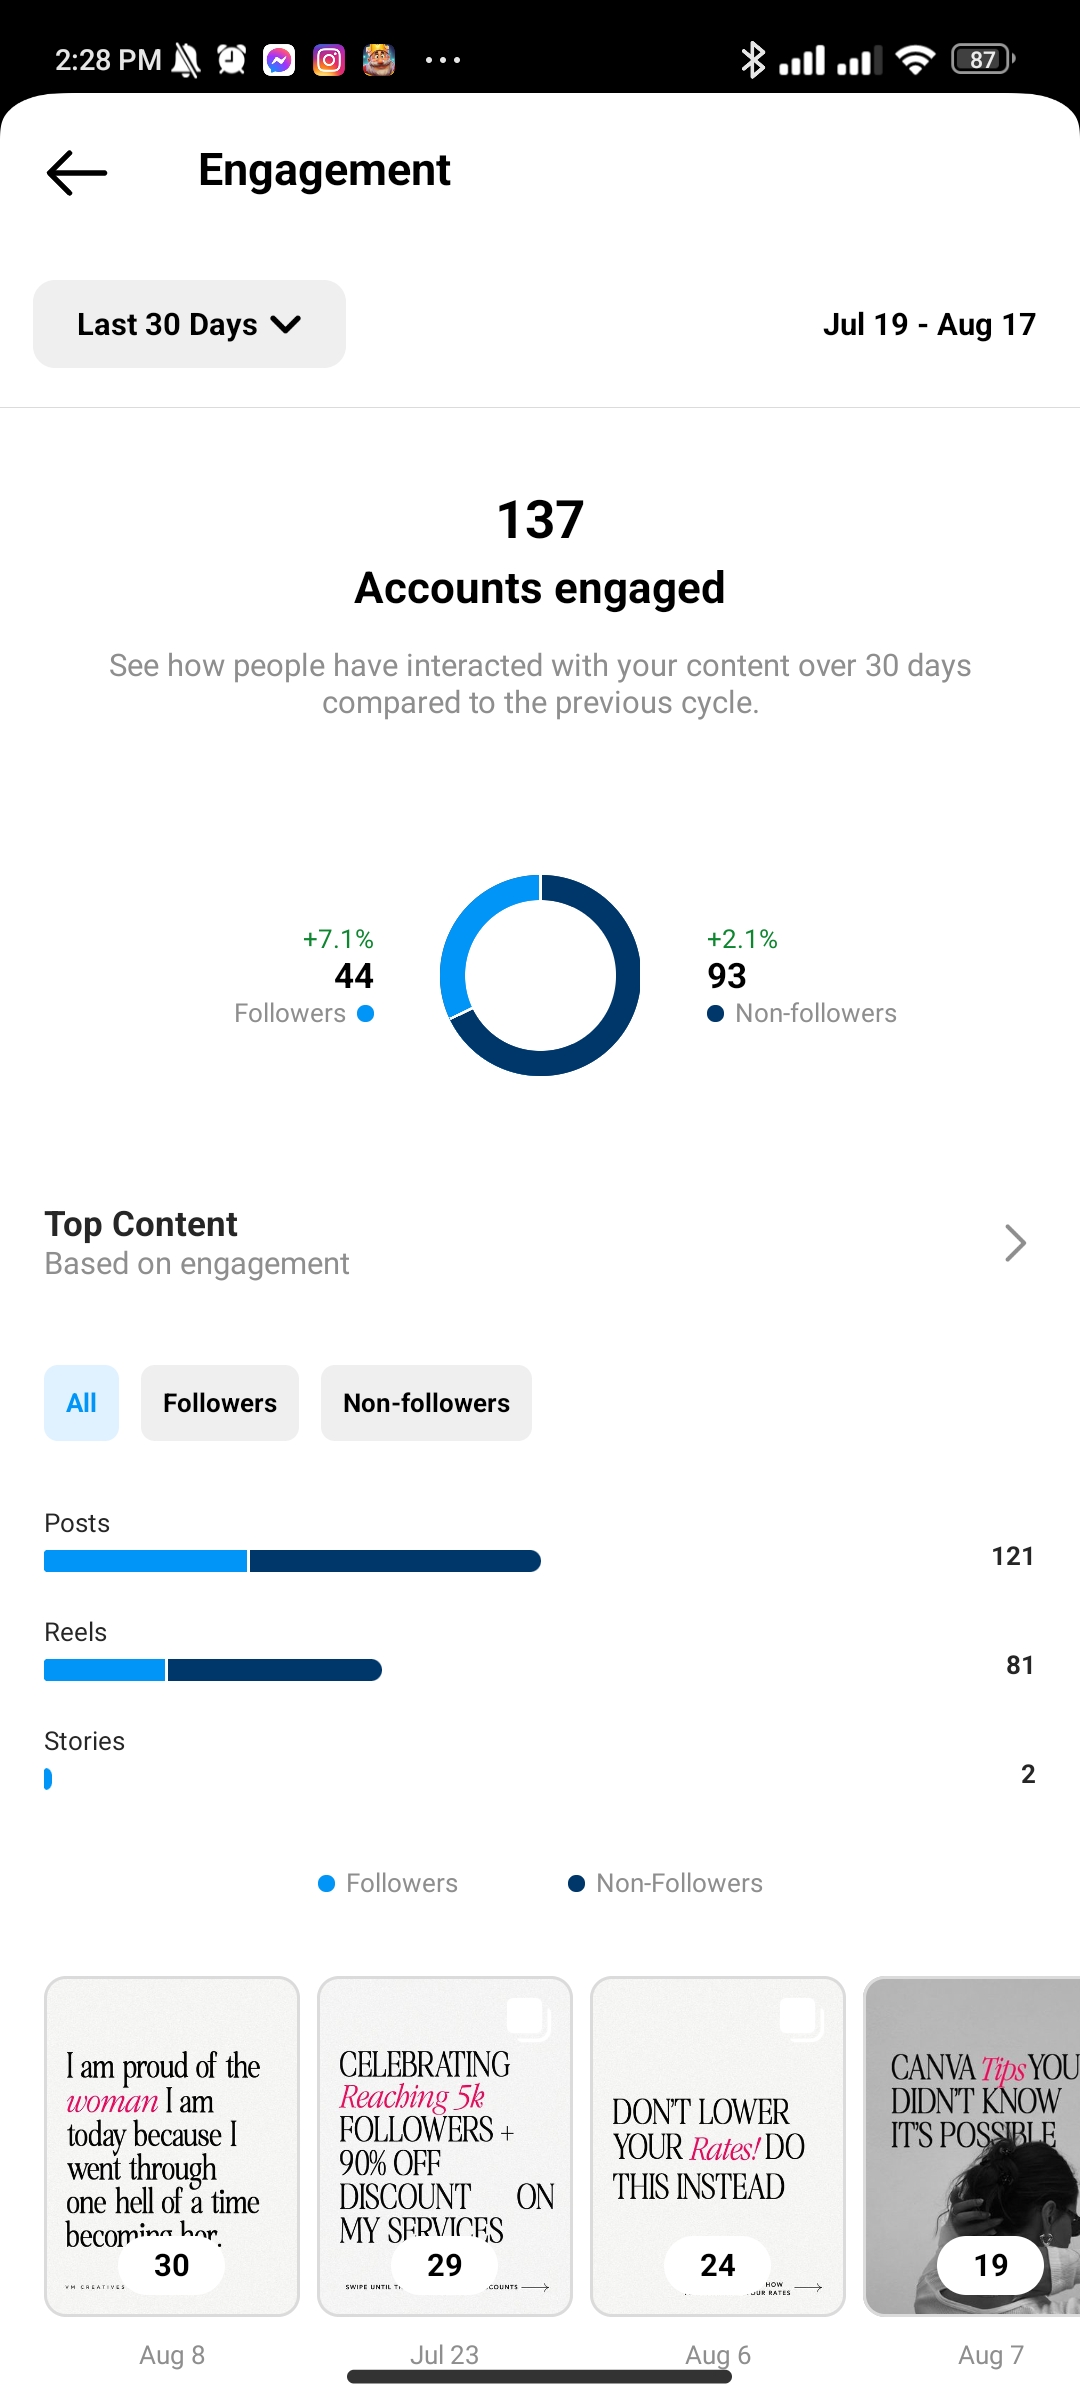
Task: Select the Followers filter chip
Action: click(x=220, y=1403)
